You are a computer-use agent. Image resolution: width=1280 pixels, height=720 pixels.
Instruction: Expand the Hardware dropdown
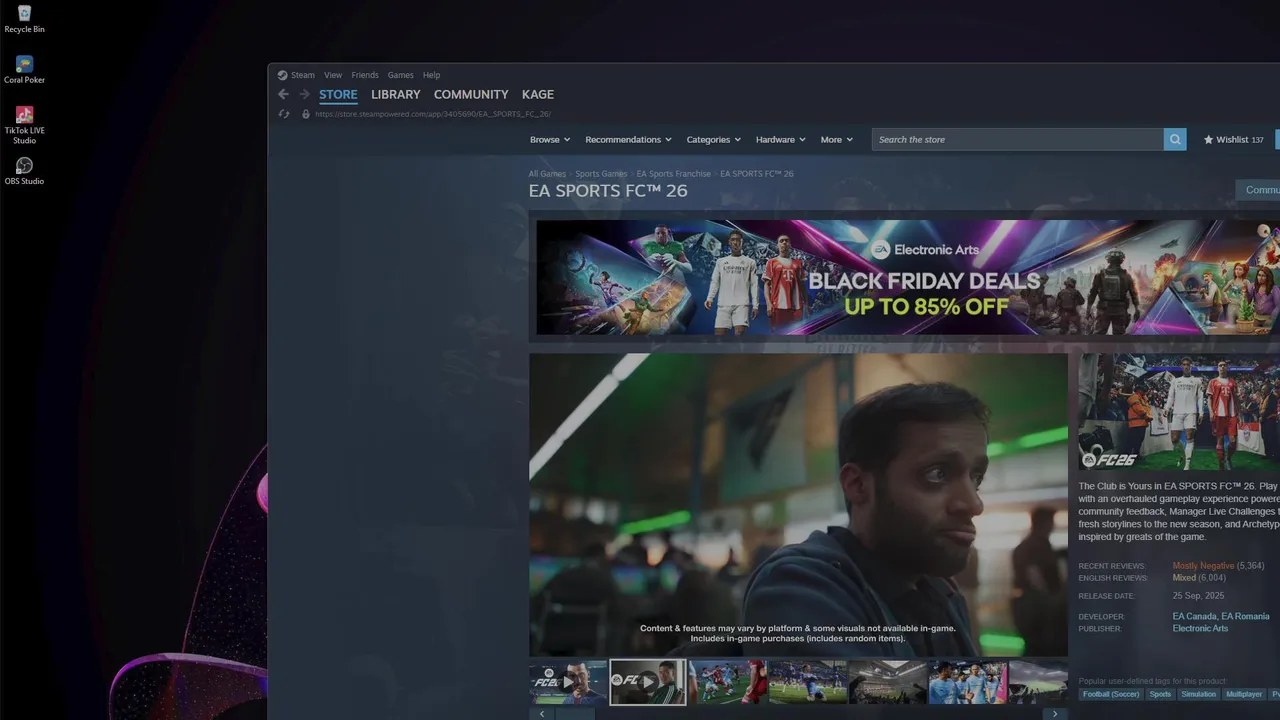pyautogui.click(x=780, y=140)
